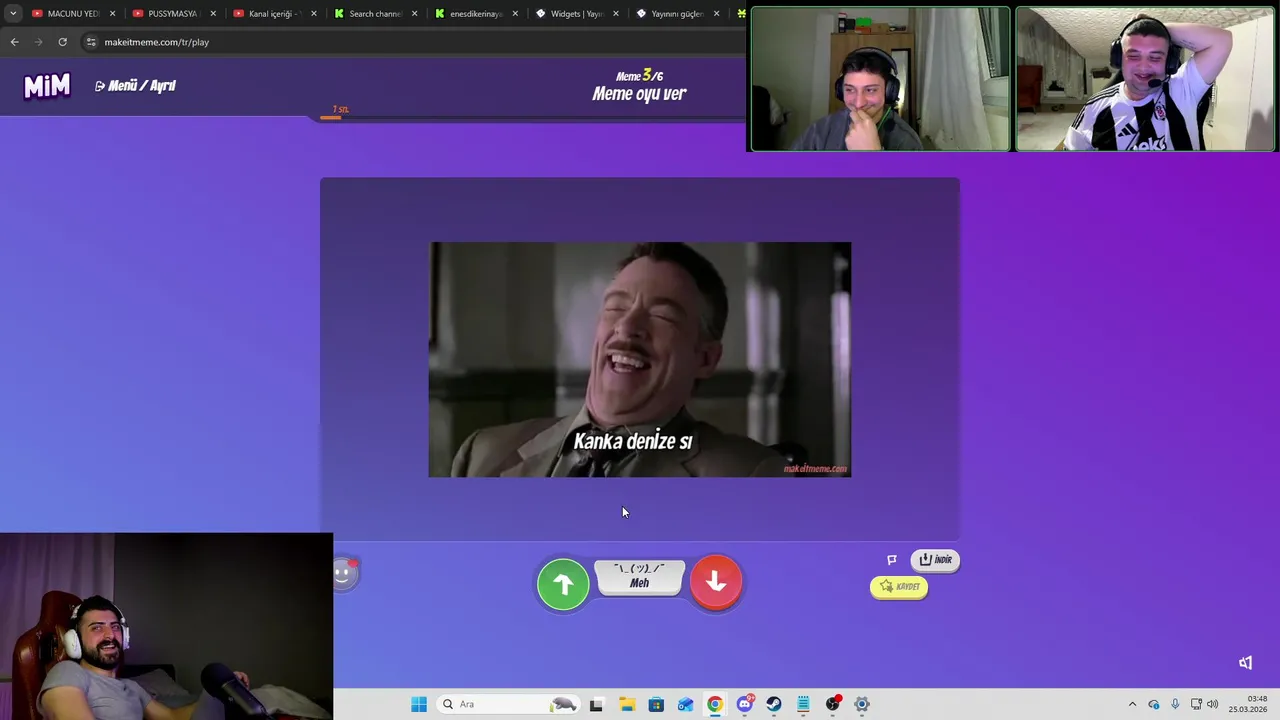
Task: Click the microphone tray icon
Action: pos(1175,704)
